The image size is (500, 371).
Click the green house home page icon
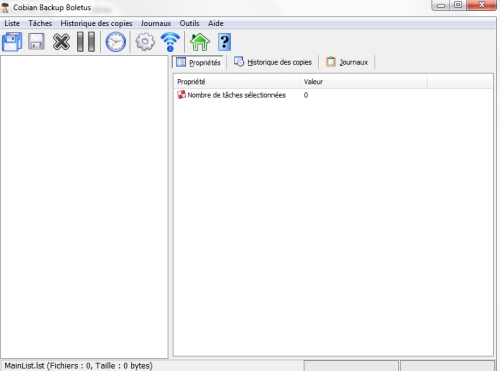click(x=200, y=42)
